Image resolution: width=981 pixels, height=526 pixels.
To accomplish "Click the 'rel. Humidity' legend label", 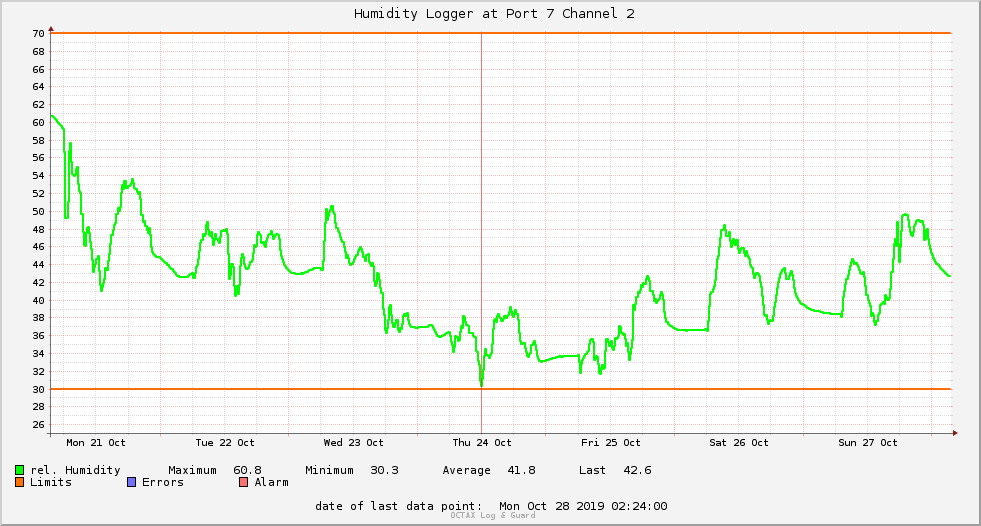I will 75,470.
